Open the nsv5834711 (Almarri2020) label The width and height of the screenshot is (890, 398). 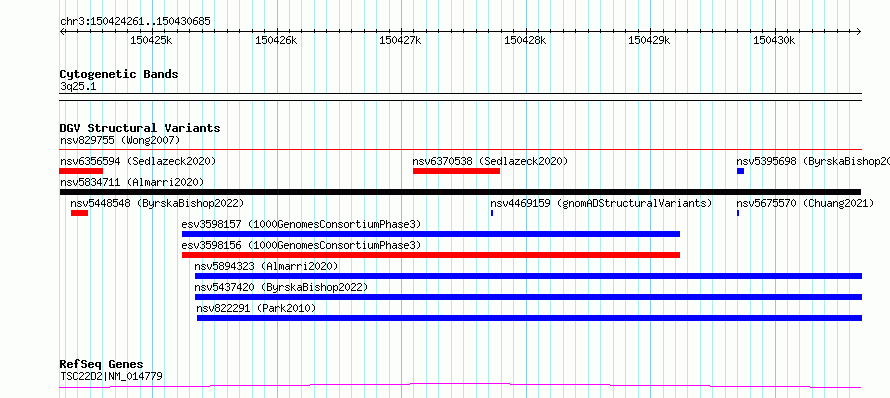[132, 182]
